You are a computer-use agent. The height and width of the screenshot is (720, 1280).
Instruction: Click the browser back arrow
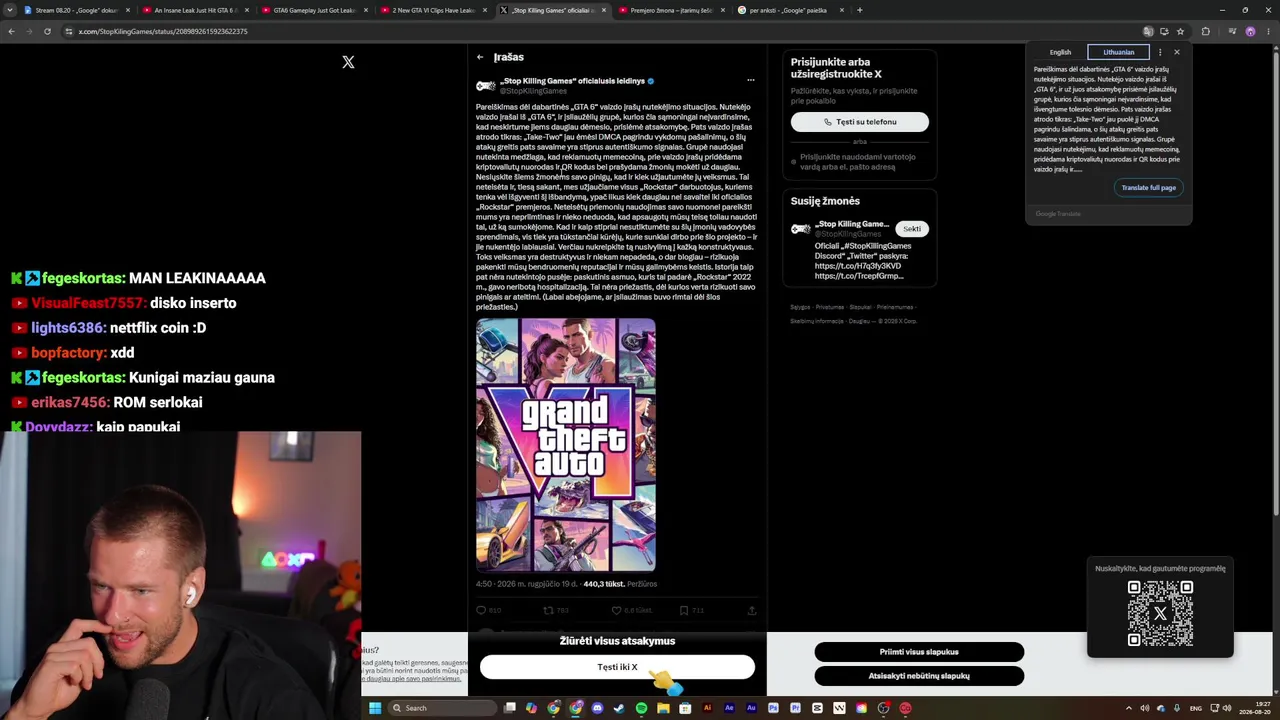pos(11,31)
